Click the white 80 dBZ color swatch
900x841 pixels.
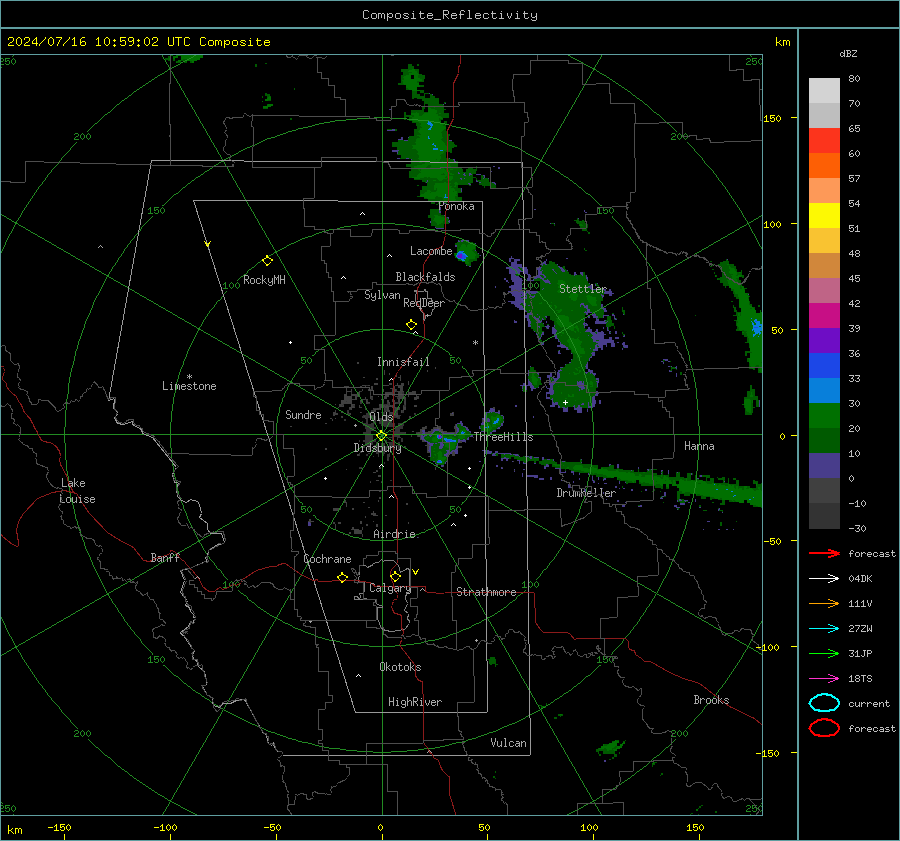(x=824, y=90)
